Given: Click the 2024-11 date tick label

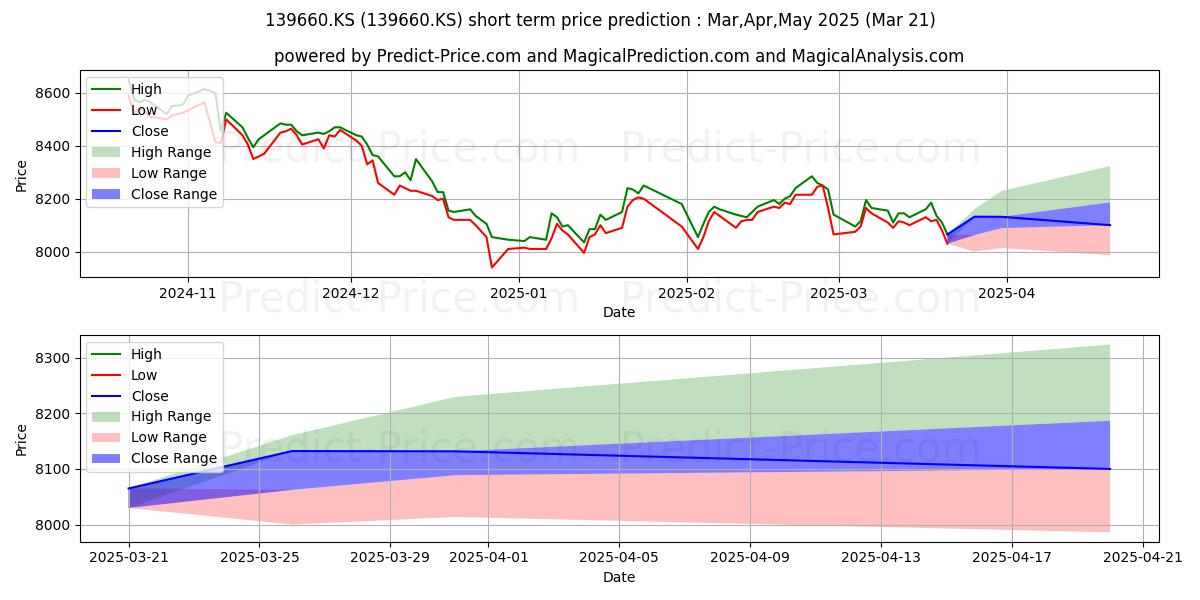Looking at the screenshot, I should [188, 293].
